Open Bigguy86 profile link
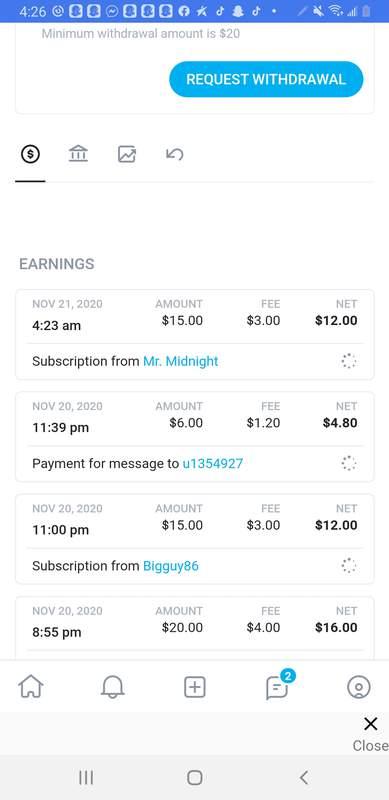Image resolution: width=389 pixels, height=800 pixels. (171, 566)
